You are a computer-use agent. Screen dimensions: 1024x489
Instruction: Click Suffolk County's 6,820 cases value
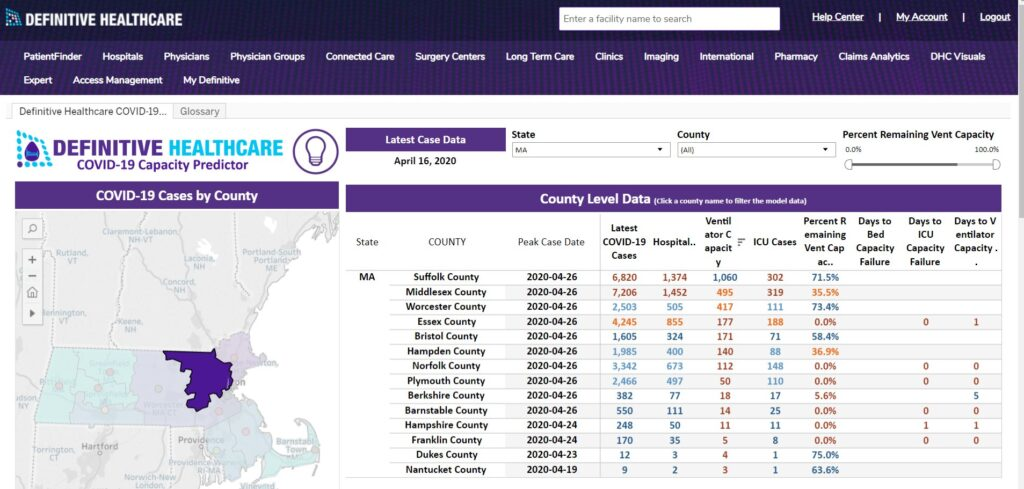pos(624,277)
